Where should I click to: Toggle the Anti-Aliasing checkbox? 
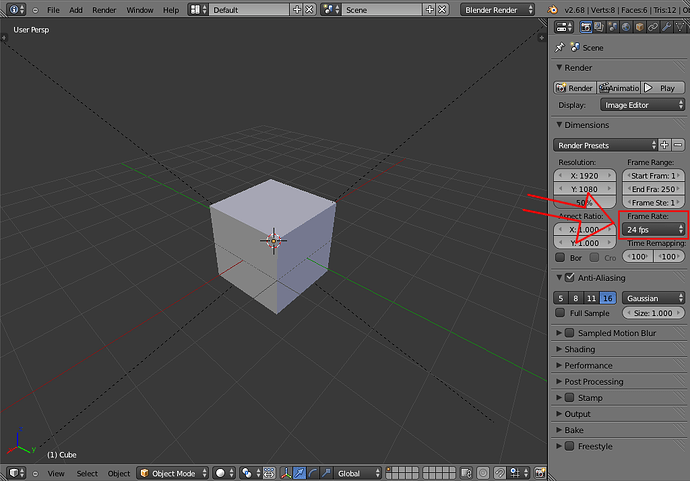click(570, 278)
